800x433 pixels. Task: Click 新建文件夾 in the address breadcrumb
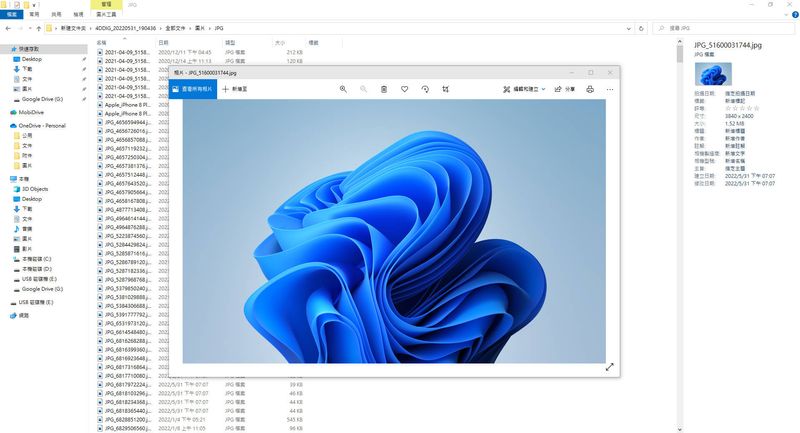73,29
